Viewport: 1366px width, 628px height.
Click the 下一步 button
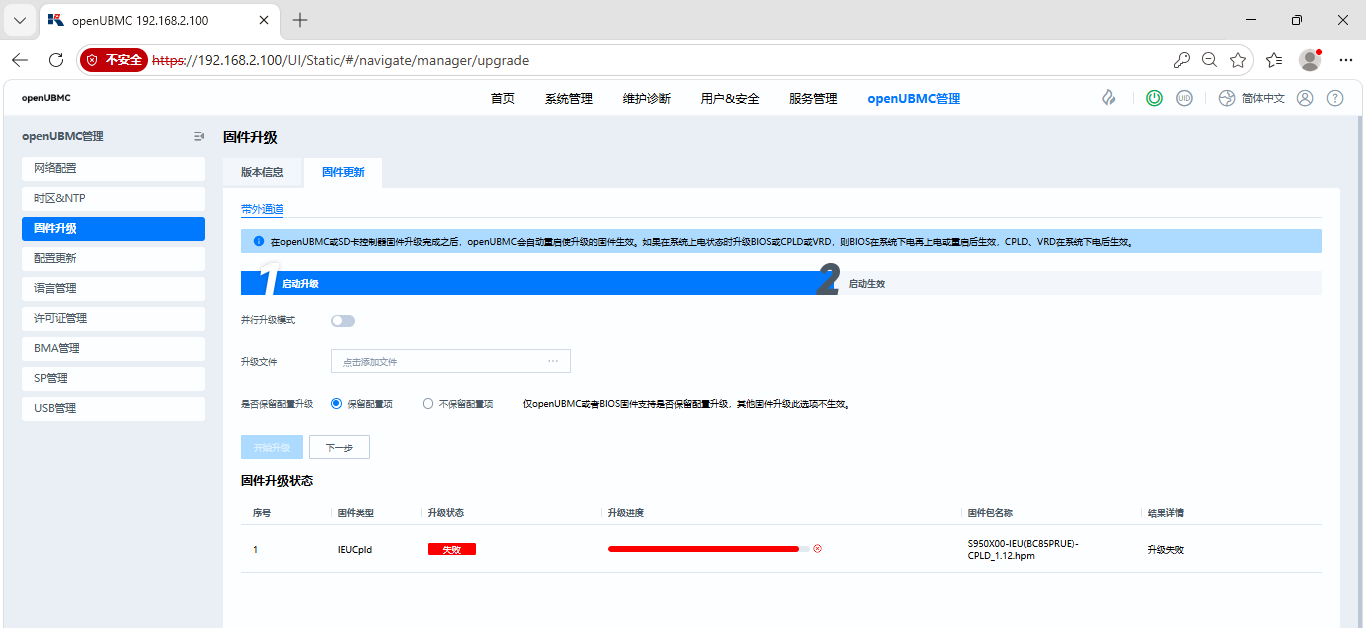click(x=339, y=448)
